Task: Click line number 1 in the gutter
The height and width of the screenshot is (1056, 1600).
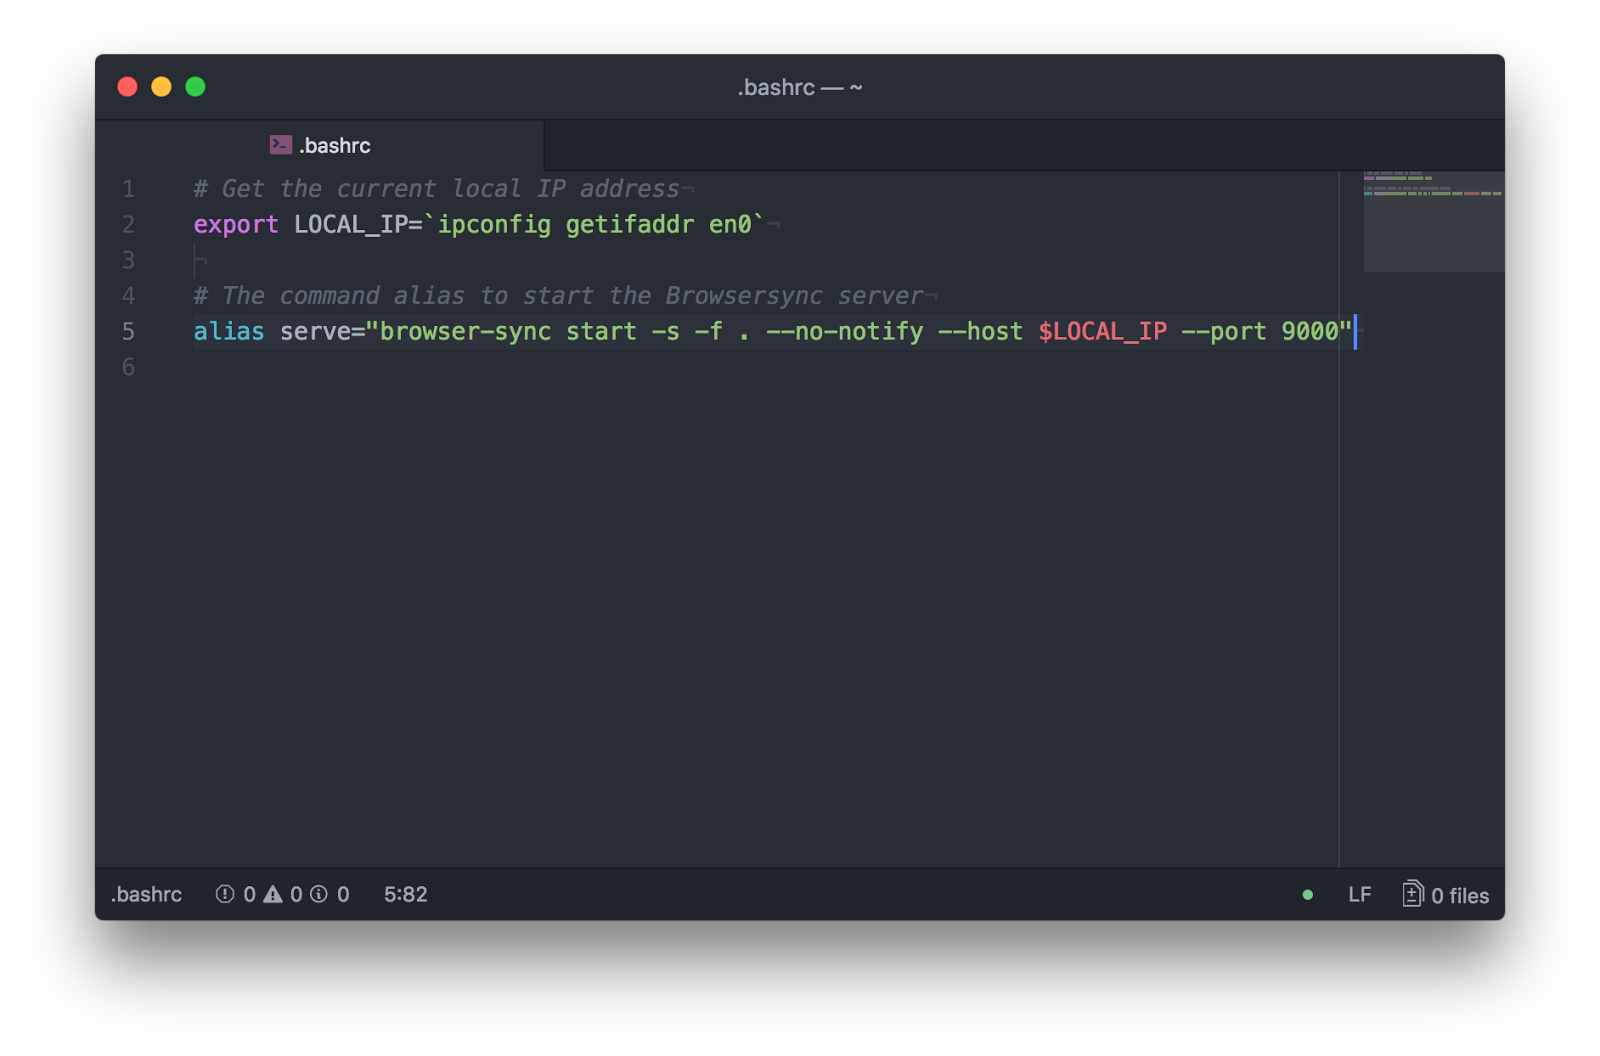Action: [x=128, y=188]
